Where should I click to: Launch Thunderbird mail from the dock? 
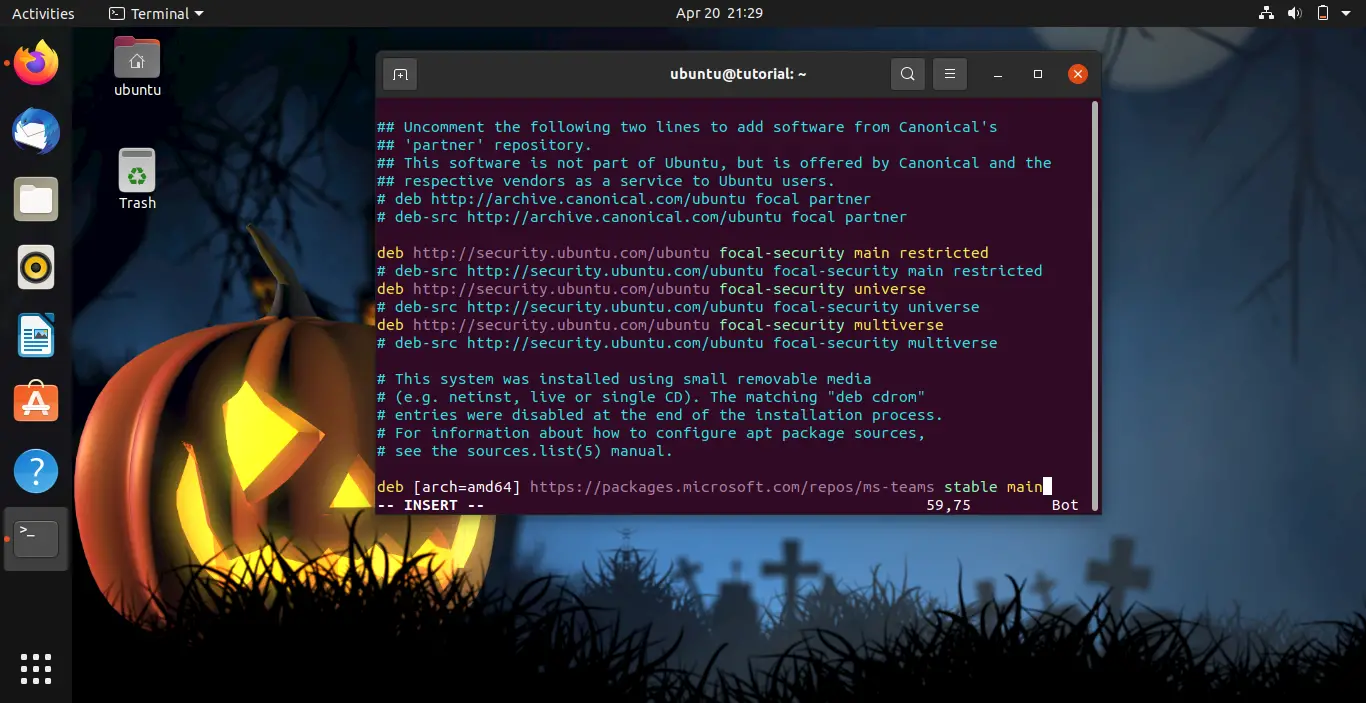36,131
